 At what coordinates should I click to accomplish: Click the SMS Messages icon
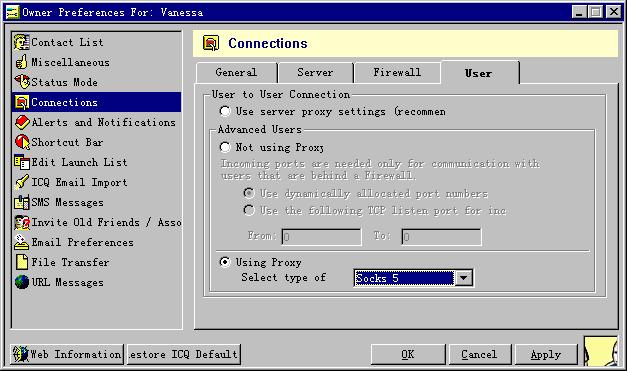click(22, 202)
